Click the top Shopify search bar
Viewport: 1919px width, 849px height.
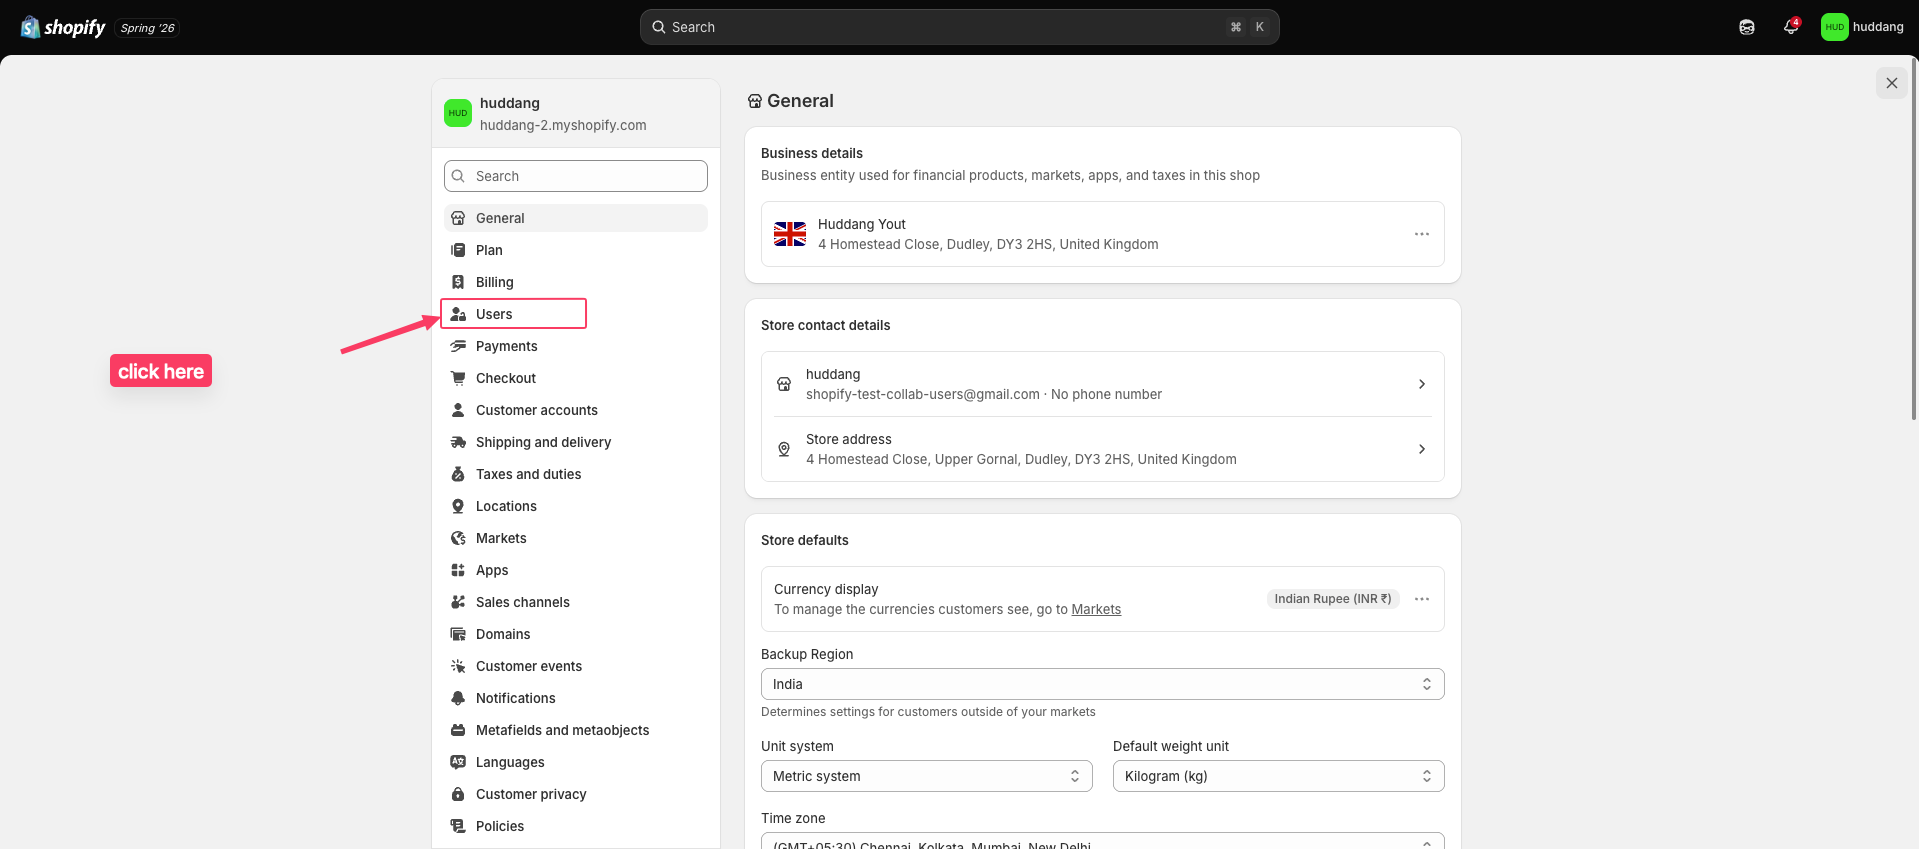[960, 27]
